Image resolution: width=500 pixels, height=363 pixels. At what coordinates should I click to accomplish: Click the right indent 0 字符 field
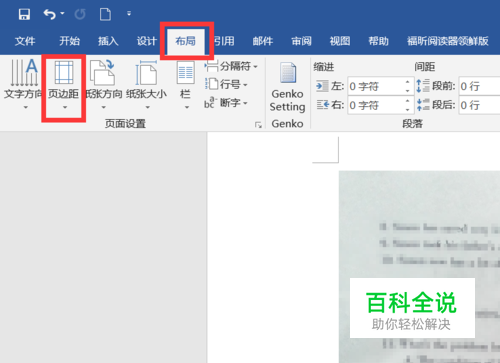(x=376, y=105)
